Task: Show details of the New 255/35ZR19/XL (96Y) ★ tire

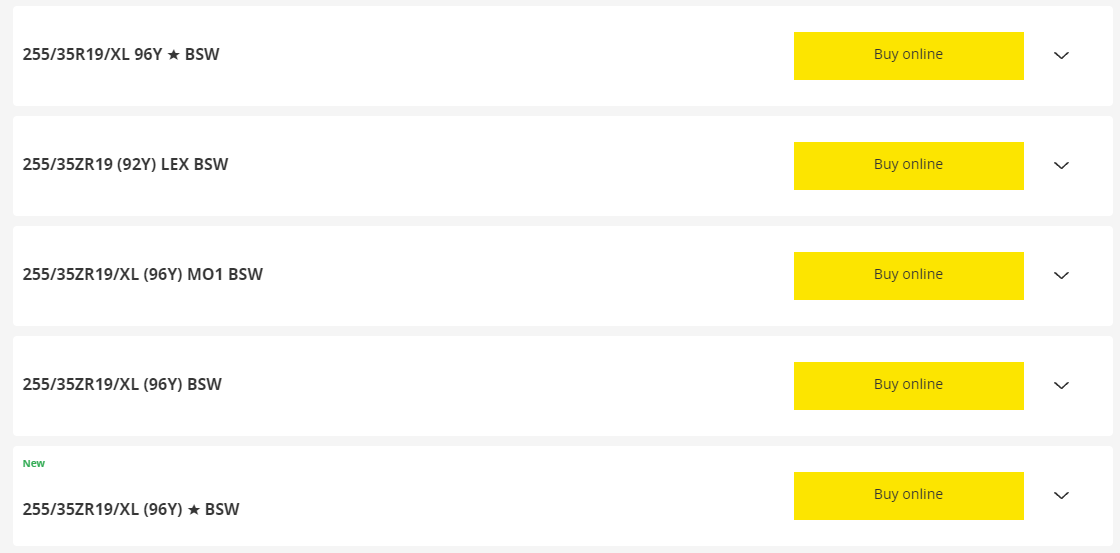Action: coord(1062,496)
